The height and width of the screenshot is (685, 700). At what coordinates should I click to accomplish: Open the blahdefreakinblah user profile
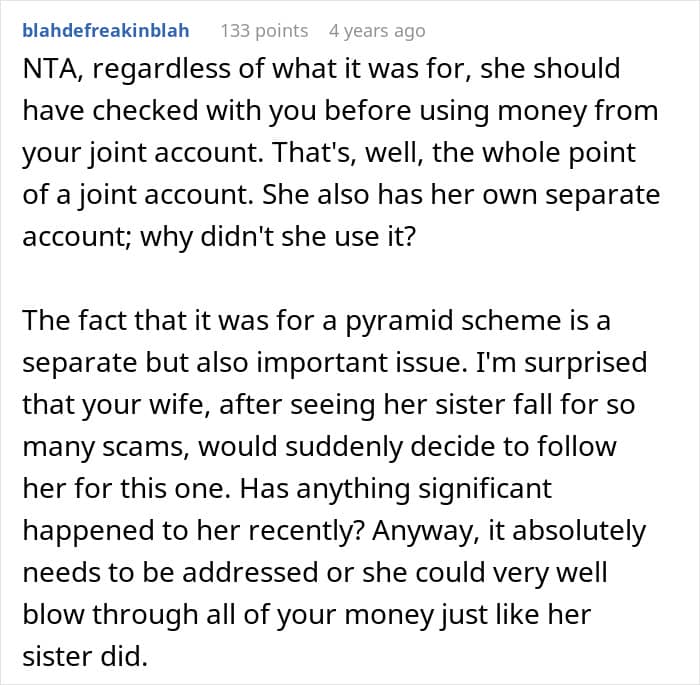[x=107, y=31]
